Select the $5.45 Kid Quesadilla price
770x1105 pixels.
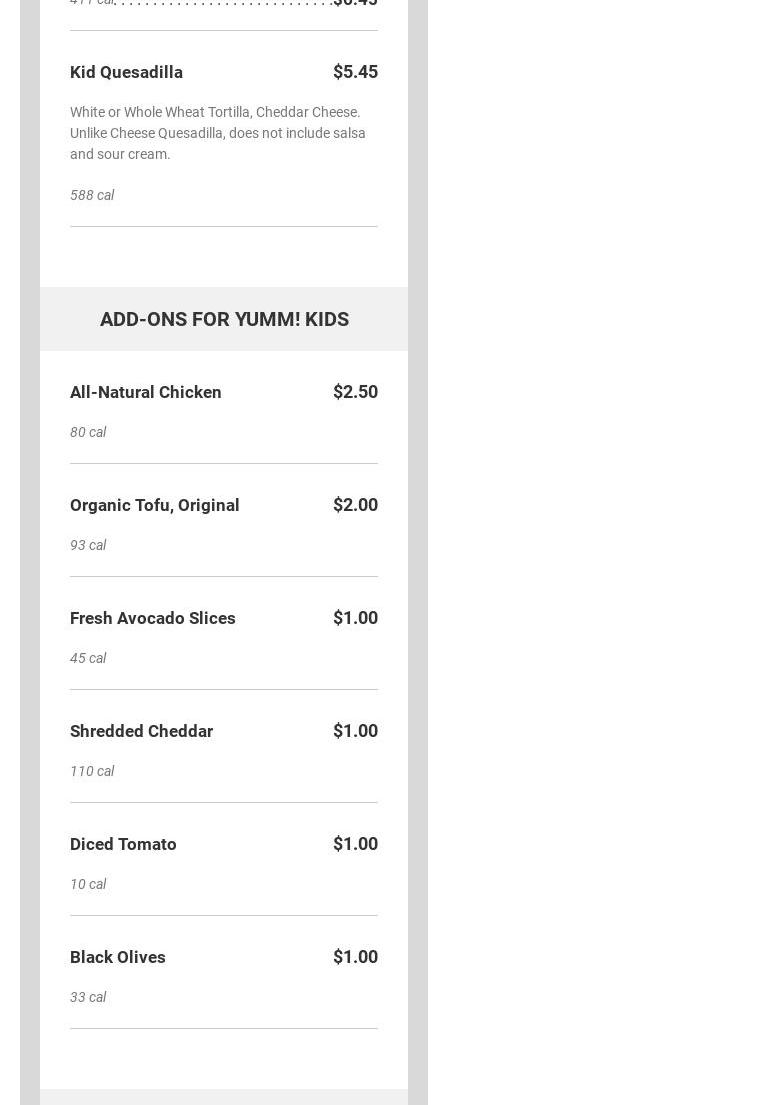(x=355, y=72)
